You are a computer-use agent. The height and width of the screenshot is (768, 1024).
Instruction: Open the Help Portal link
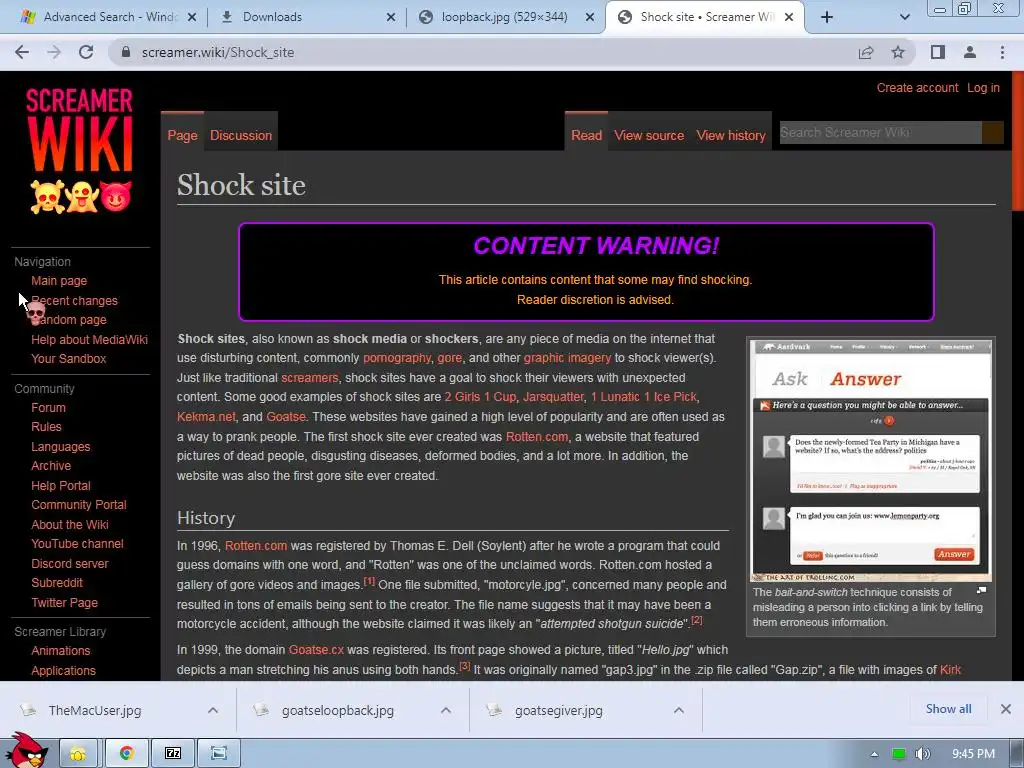coord(61,486)
